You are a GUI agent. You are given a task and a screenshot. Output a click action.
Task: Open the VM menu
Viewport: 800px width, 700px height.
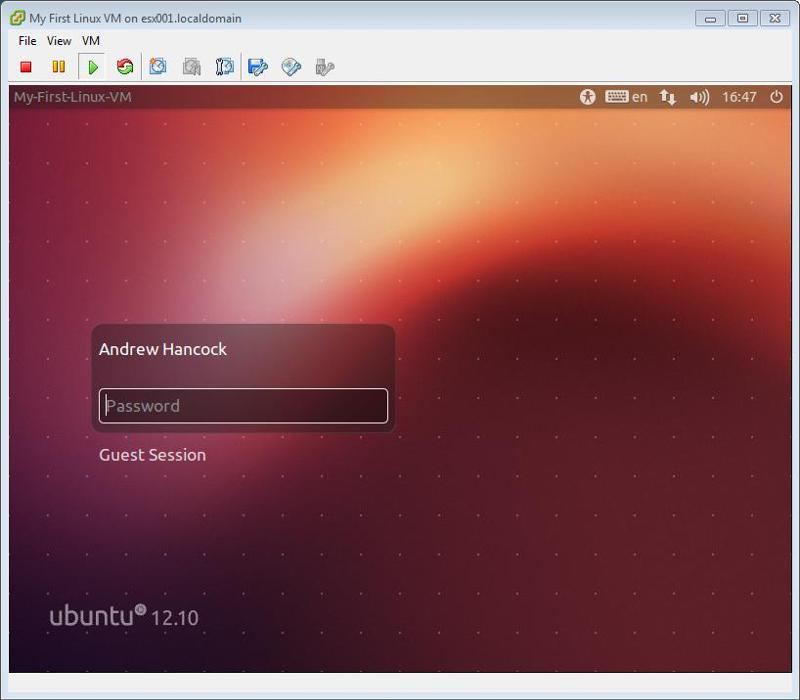(x=89, y=41)
